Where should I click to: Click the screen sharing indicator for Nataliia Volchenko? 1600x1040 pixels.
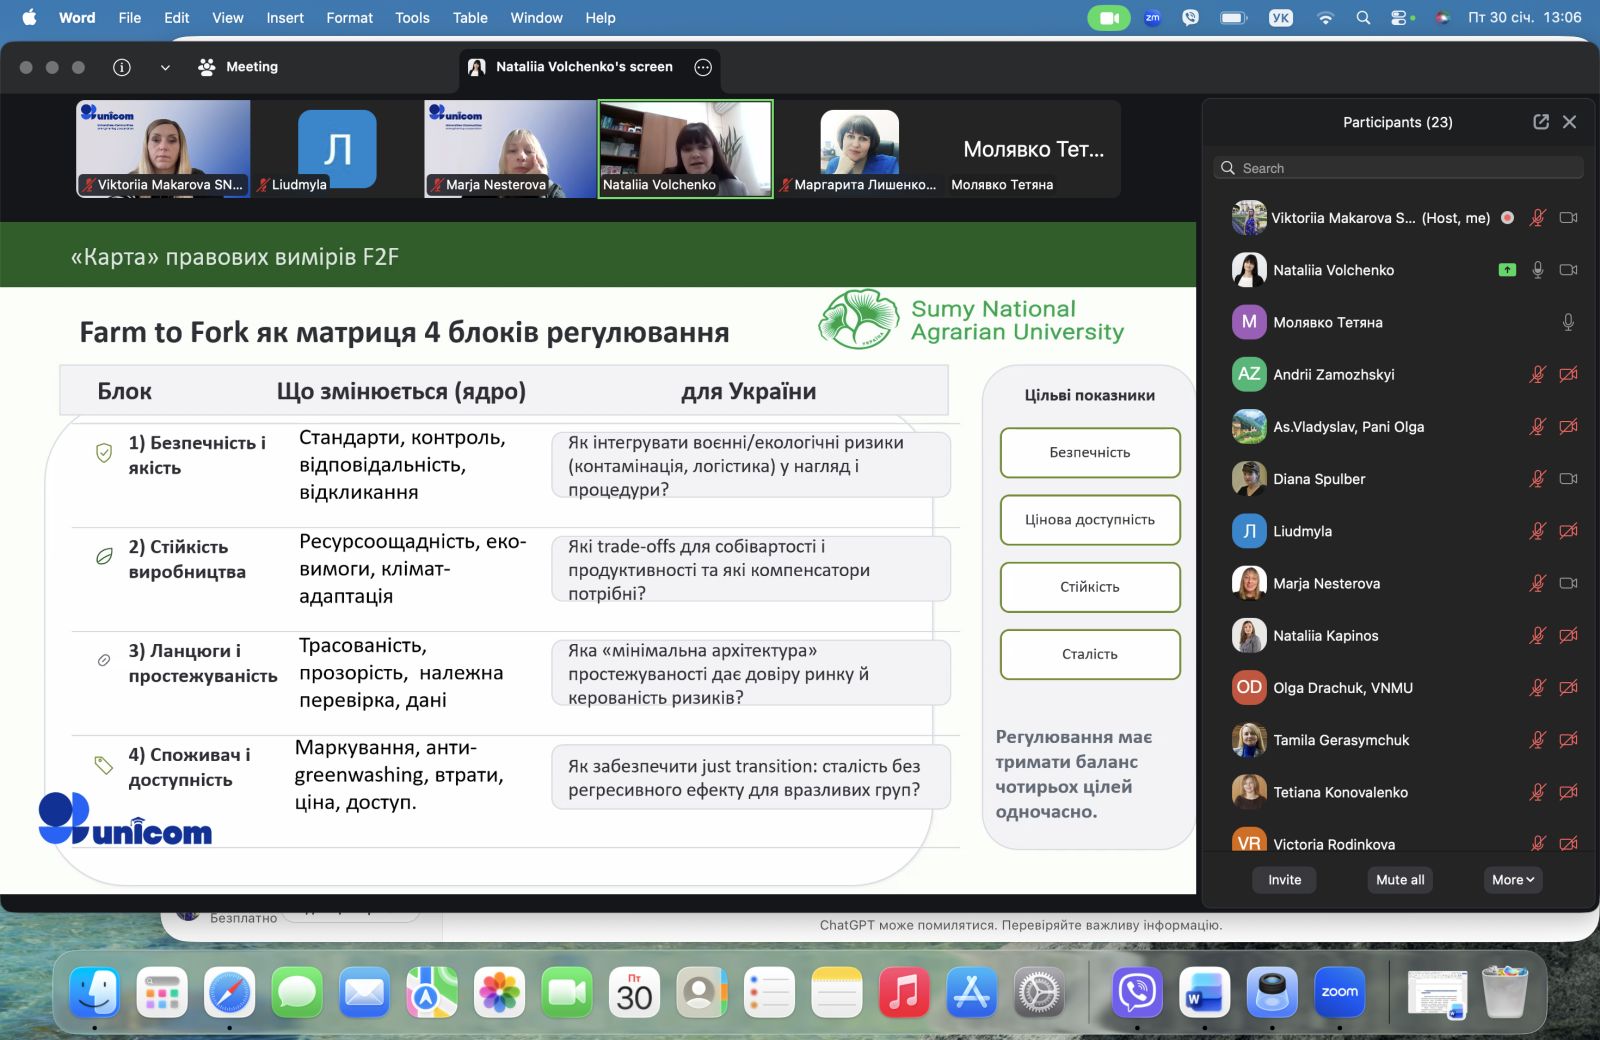click(1507, 270)
